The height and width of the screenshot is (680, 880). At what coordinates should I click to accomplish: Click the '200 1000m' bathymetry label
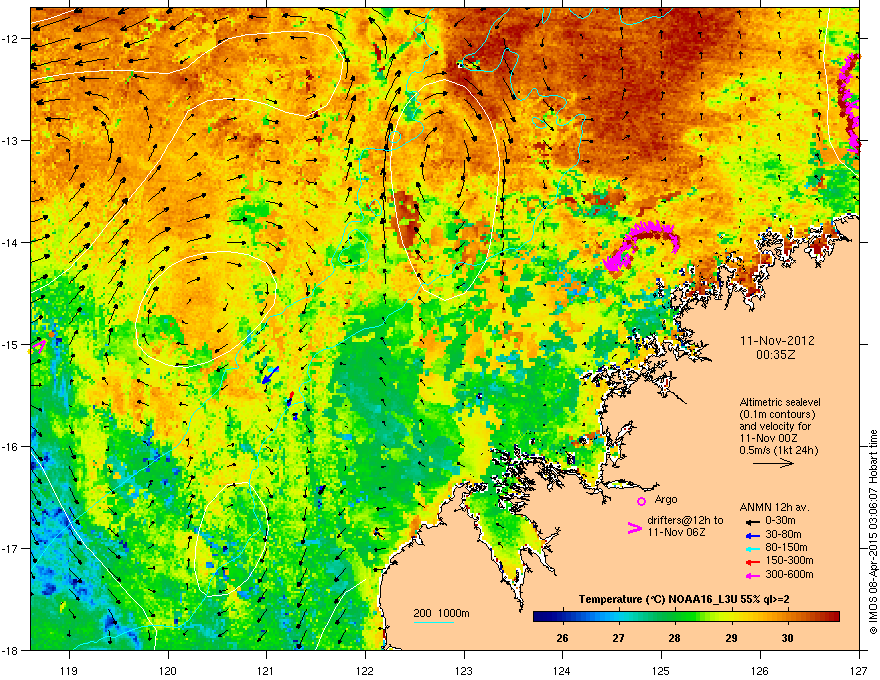coord(441,613)
